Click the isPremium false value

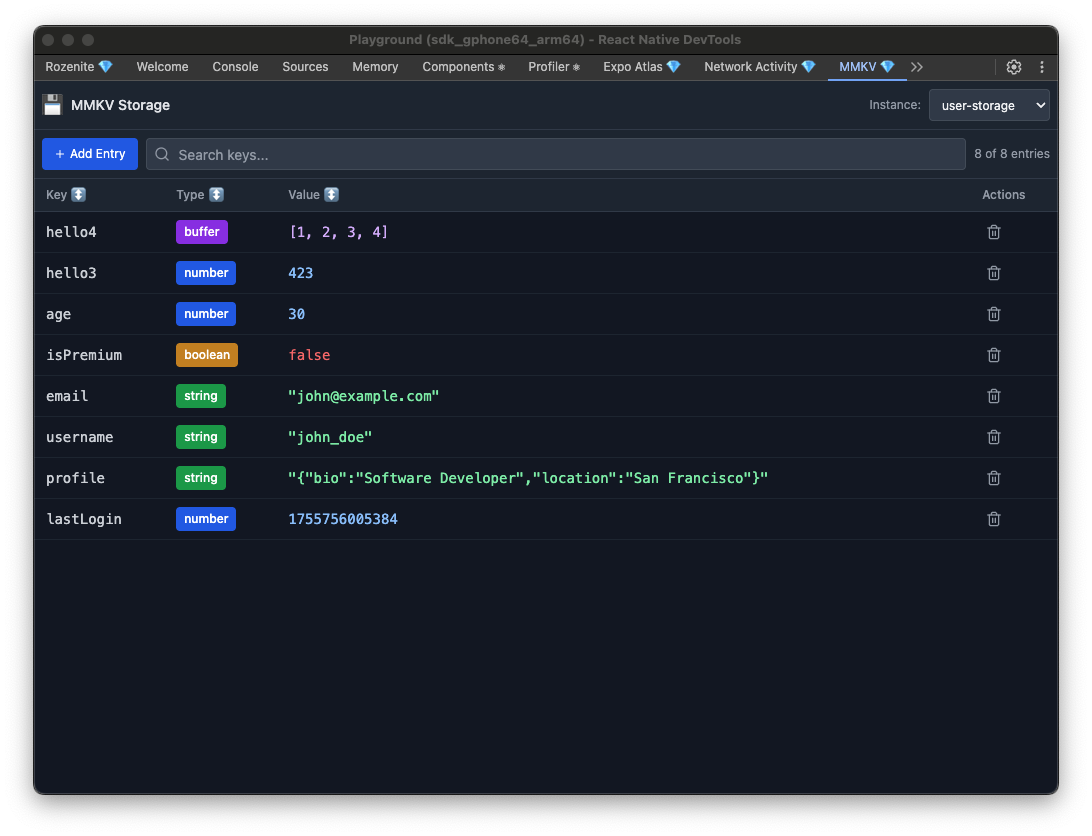click(x=309, y=355)
